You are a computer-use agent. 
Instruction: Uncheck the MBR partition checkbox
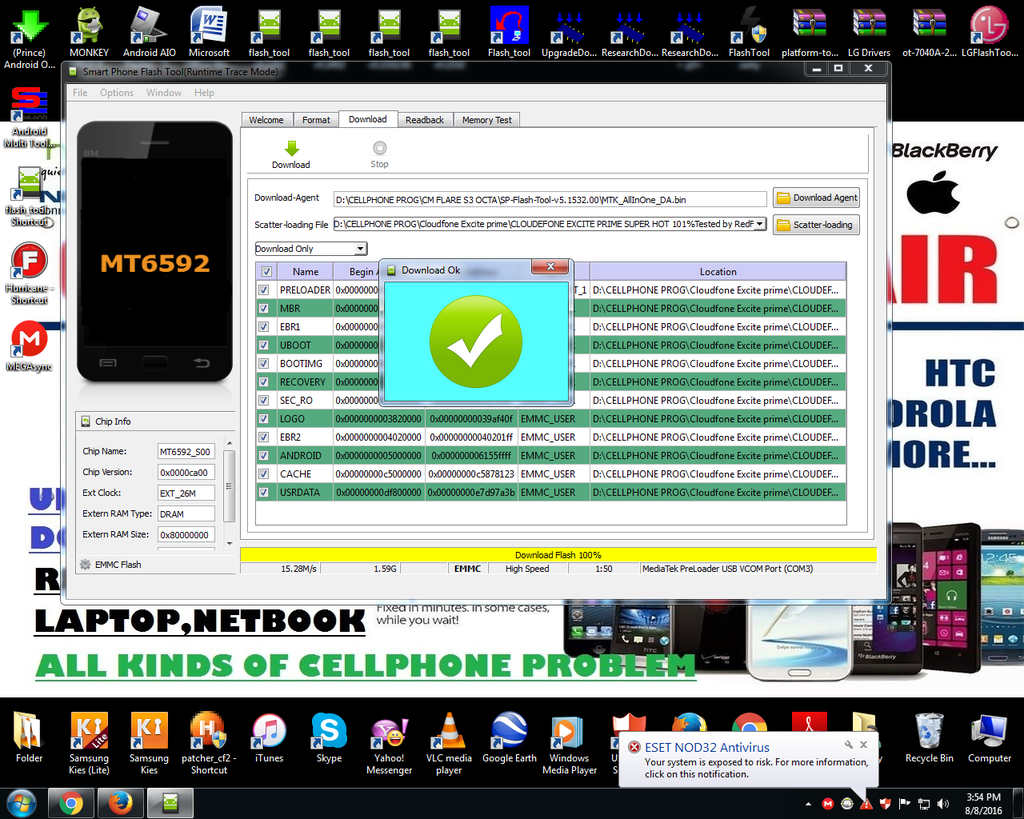pyautogui.click(x=264, y=308)
